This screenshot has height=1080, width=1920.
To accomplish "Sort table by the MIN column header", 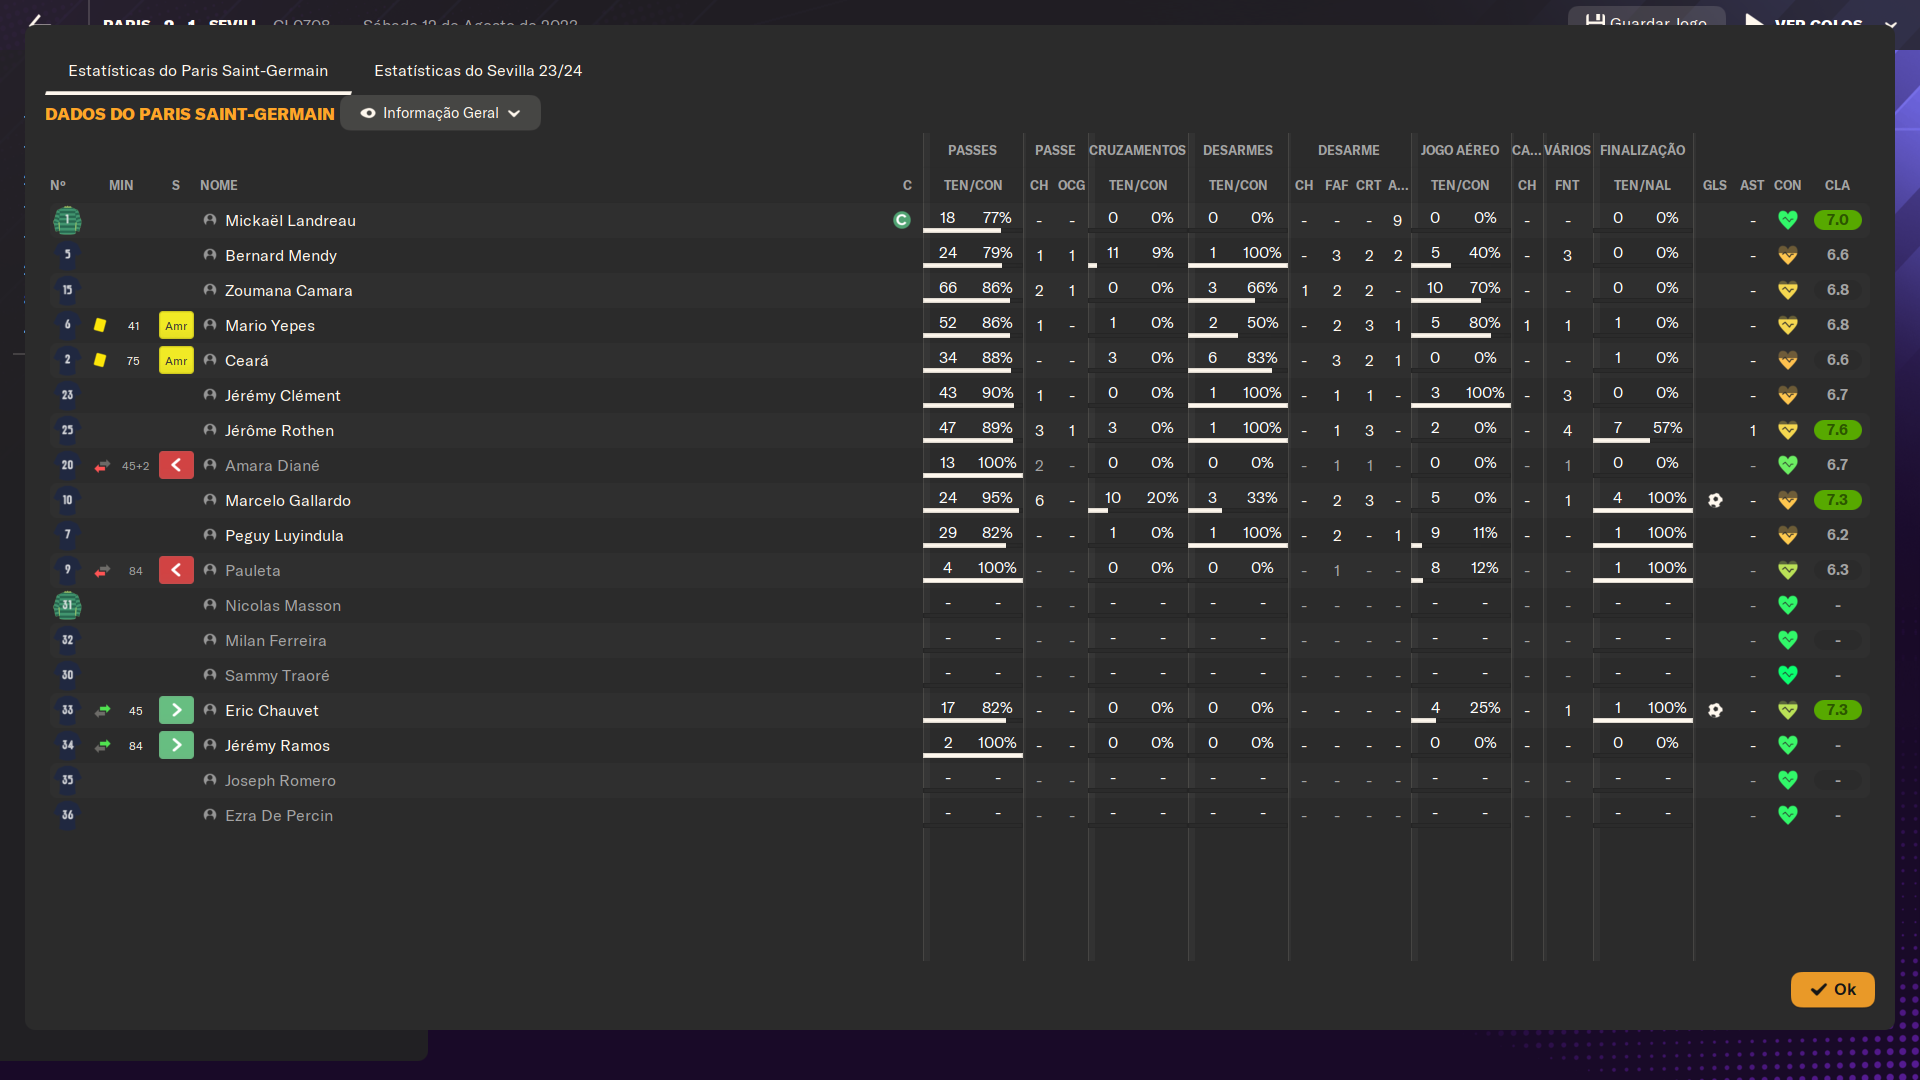I will pyautogui.click(x=121, y=185).
